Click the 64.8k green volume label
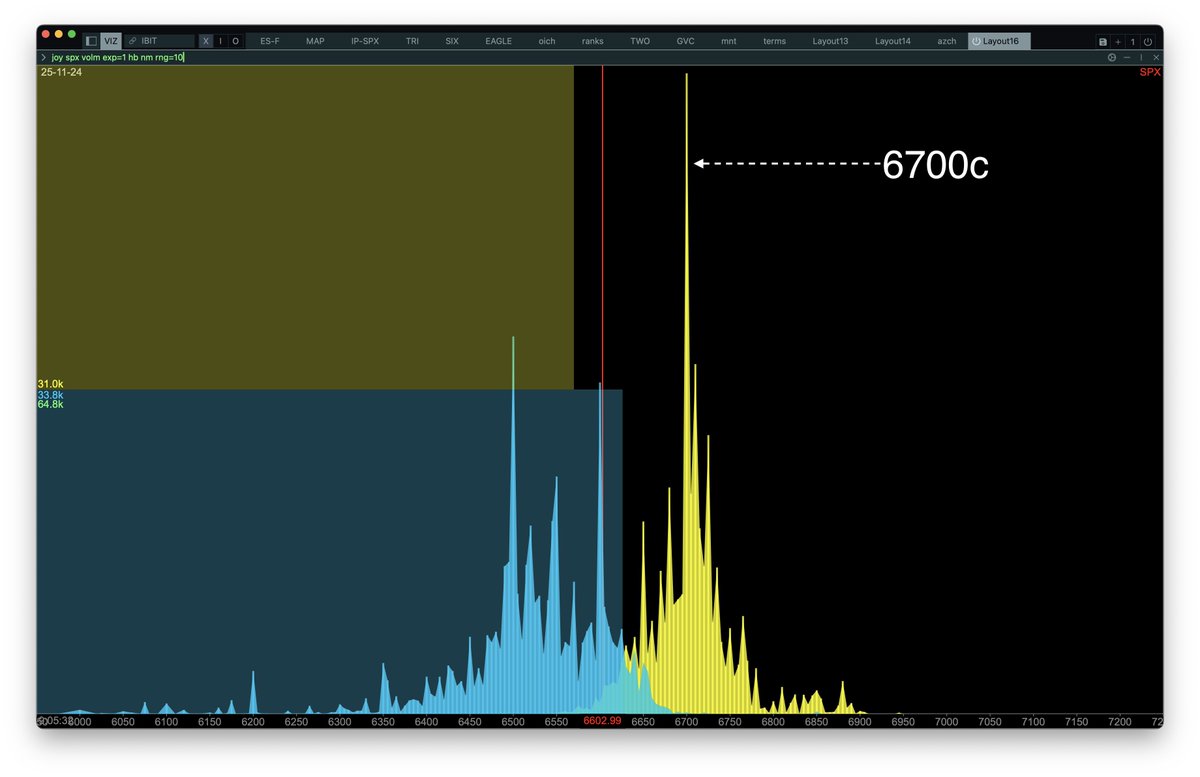The width and height of the screenshot is (1200, 777). (50, 405)
